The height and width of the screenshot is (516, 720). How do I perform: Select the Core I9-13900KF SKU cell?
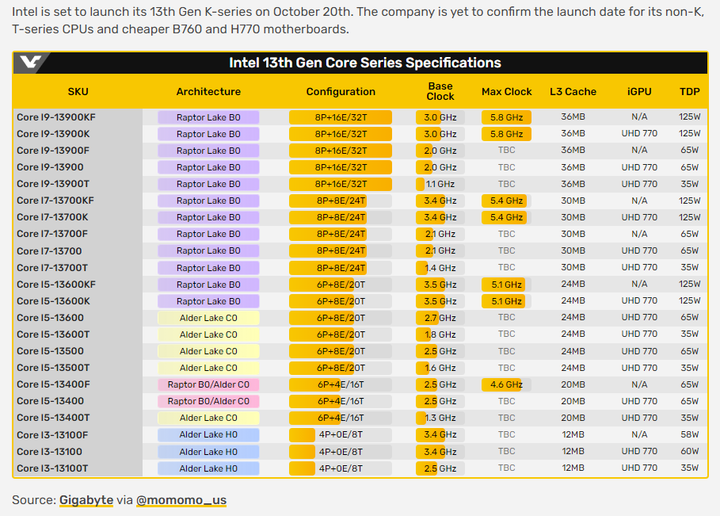78,117
